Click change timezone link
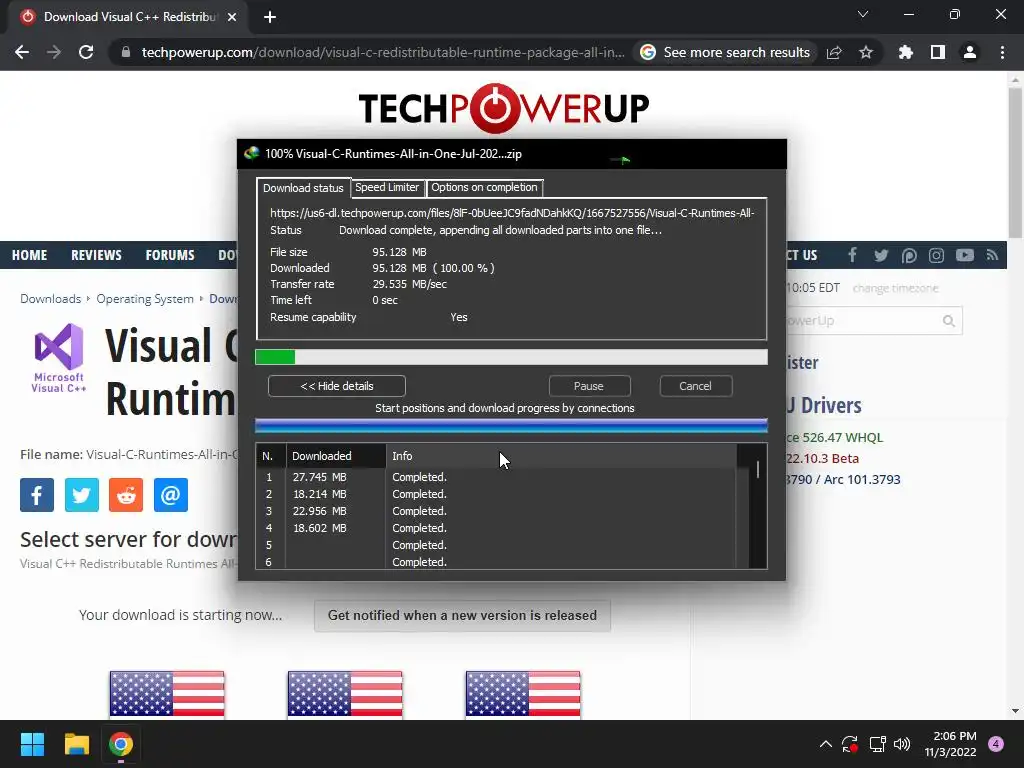 (x=895, y=288)
